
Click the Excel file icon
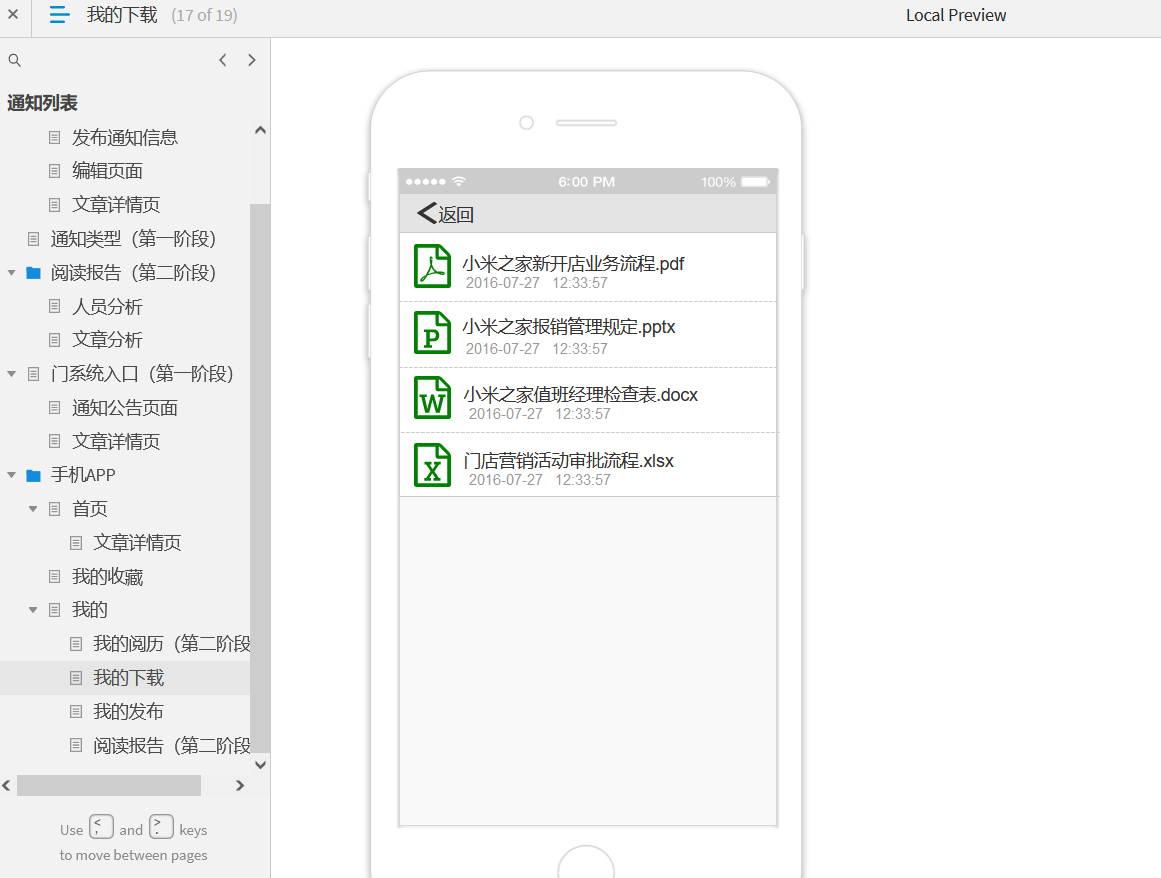(x=432, y=464)
